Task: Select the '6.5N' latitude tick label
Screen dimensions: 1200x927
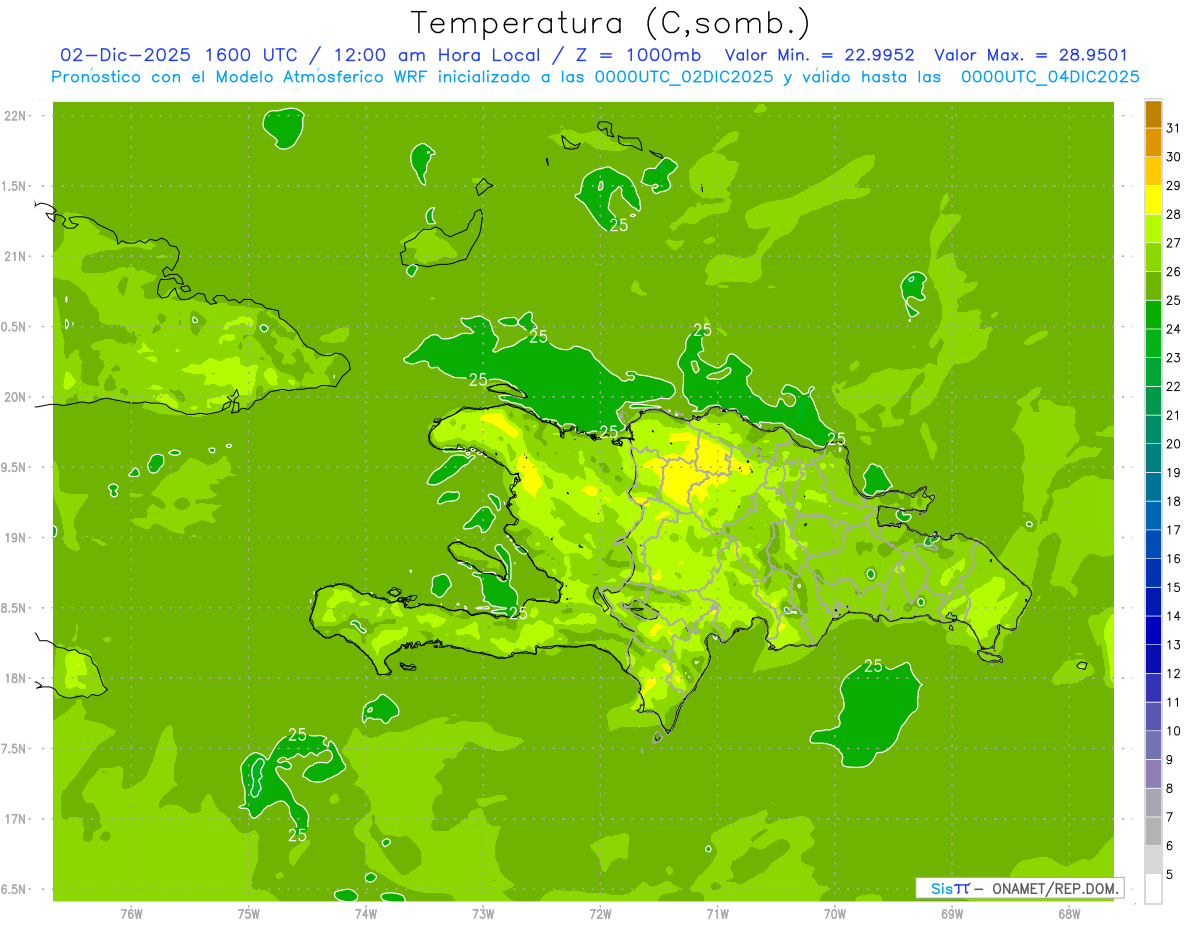Action: coord(14,889)
